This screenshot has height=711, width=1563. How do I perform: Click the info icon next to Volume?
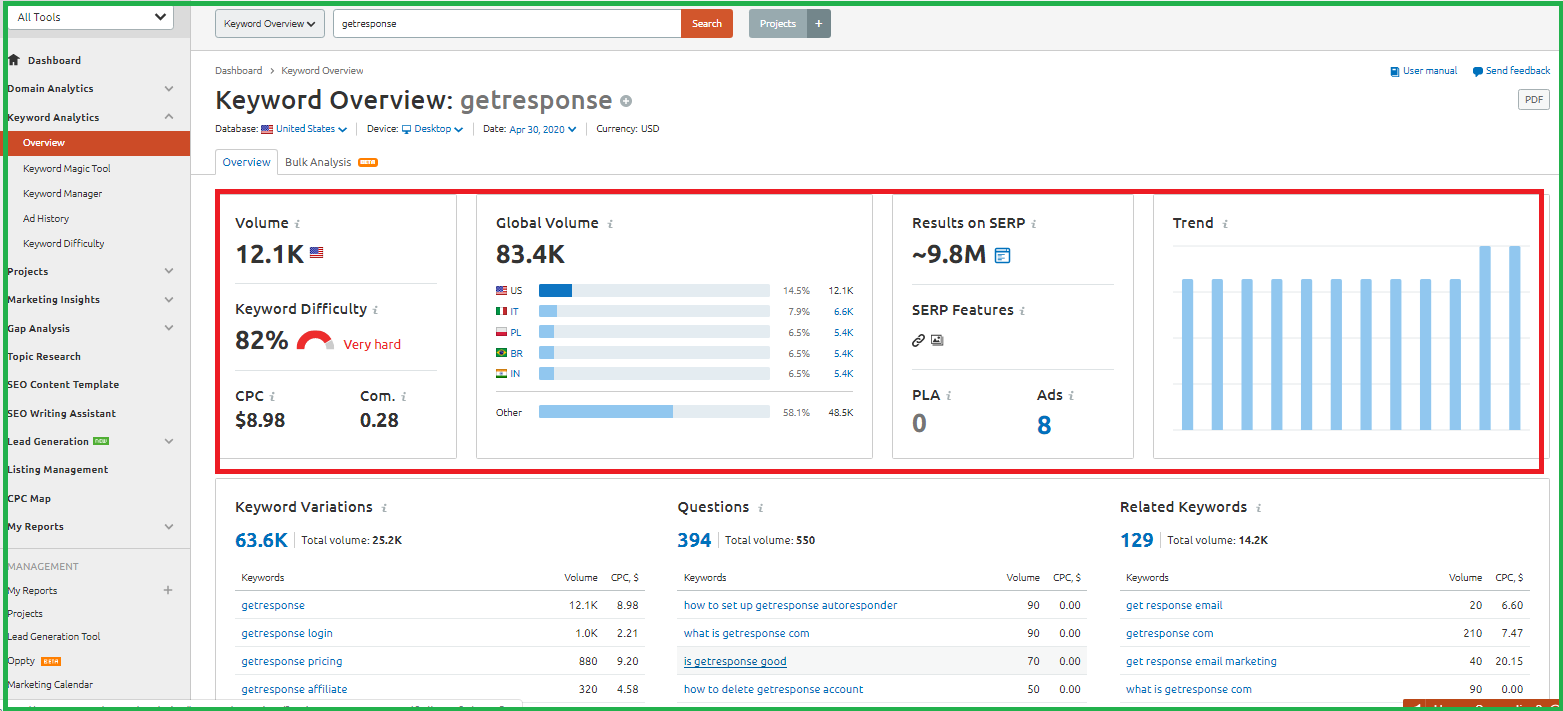pos(297,224)
